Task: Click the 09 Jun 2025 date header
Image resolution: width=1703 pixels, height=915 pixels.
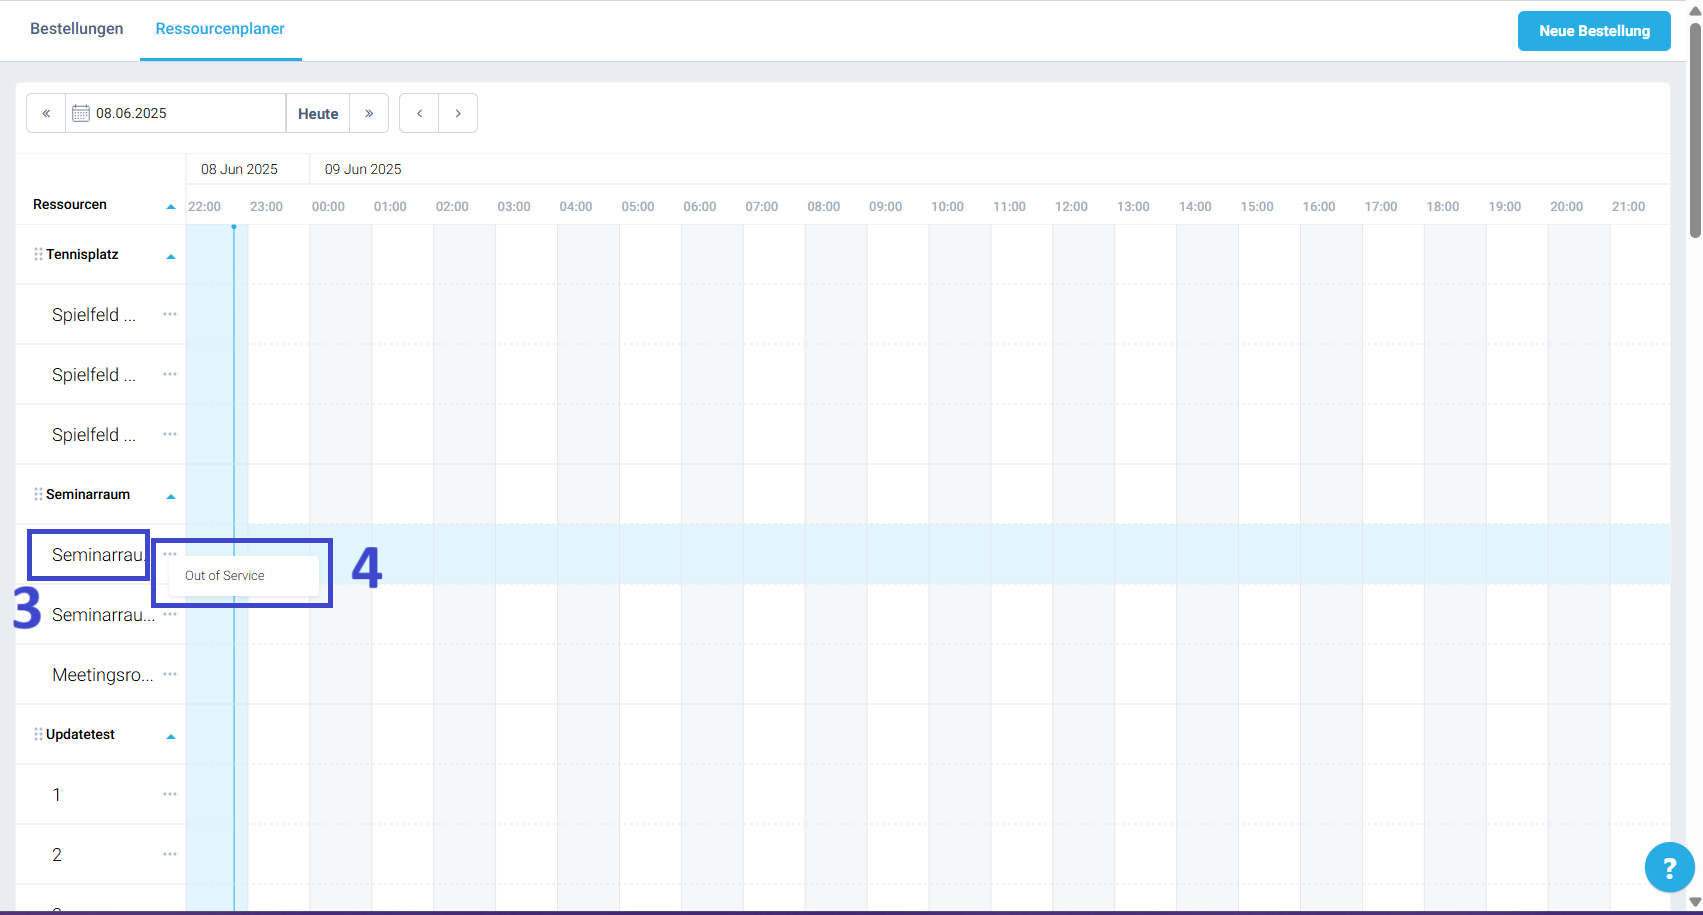Action: [363, 169]
